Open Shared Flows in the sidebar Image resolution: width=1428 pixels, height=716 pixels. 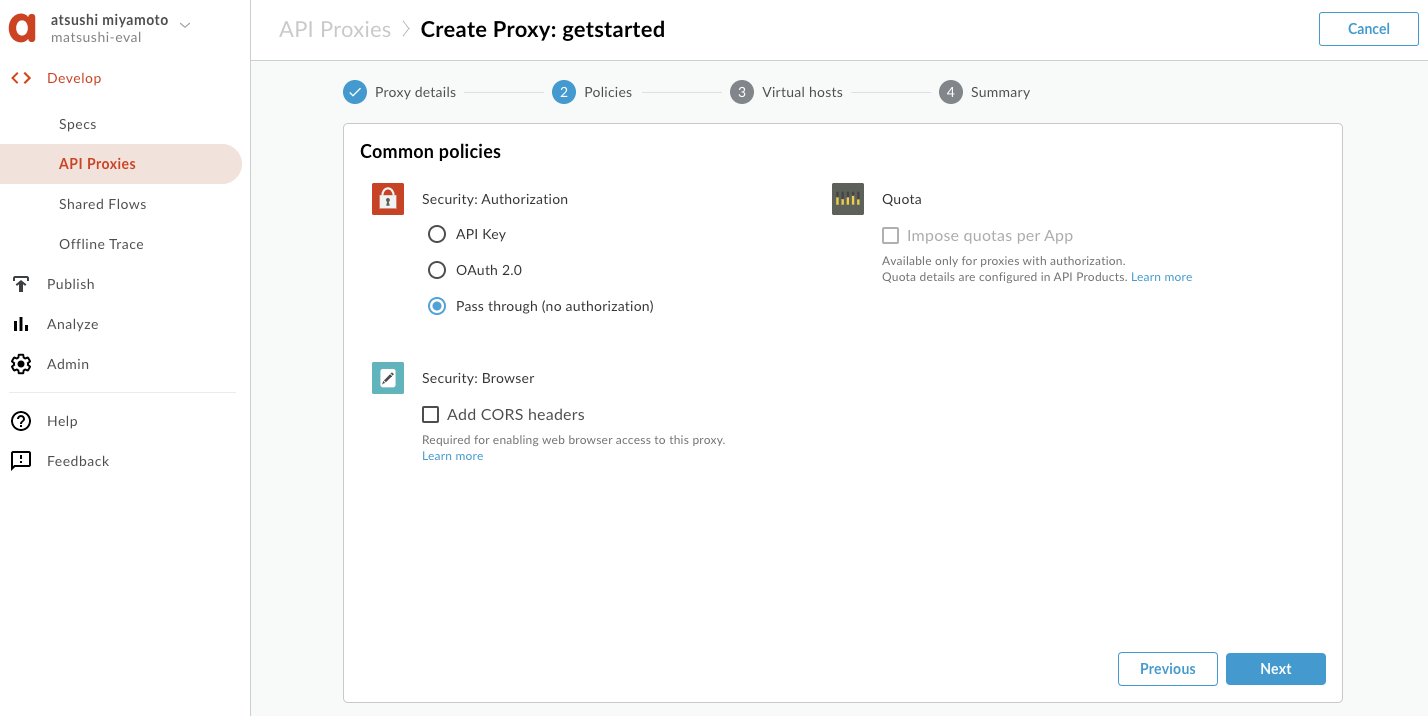103,204
